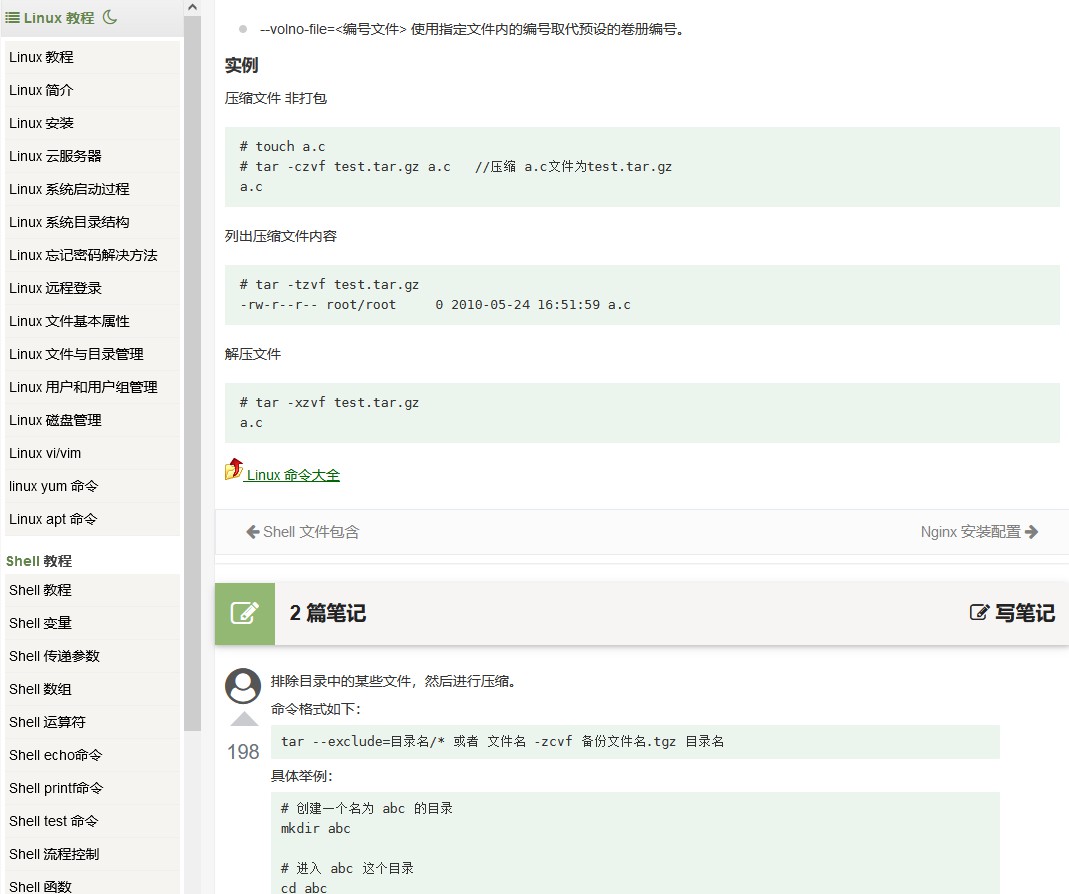Click the Linux 教程 list menu icon
Viewport: 1069px width, 894px height.
click(x=12, y=18)
